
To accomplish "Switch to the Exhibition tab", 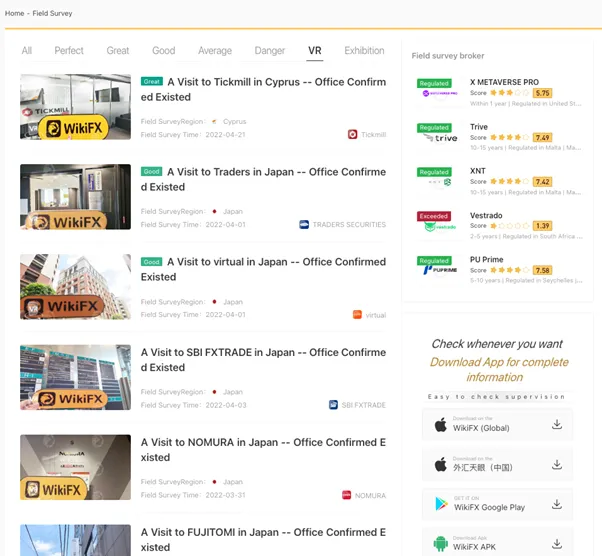I will 364,51.
